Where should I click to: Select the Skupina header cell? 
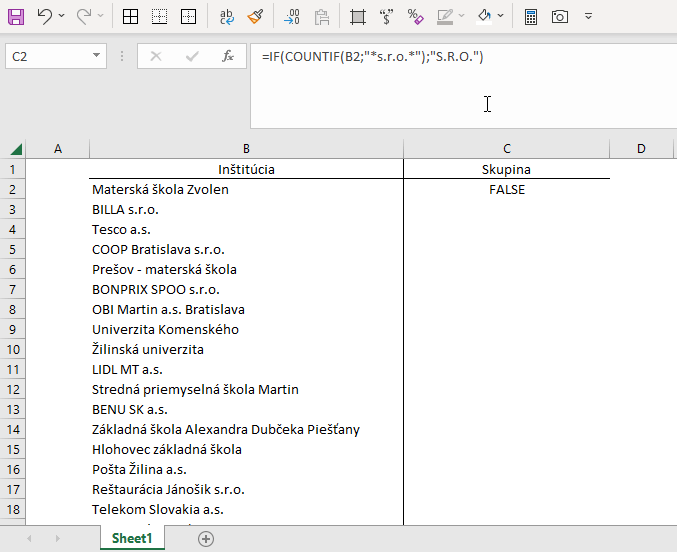point(507,169)
